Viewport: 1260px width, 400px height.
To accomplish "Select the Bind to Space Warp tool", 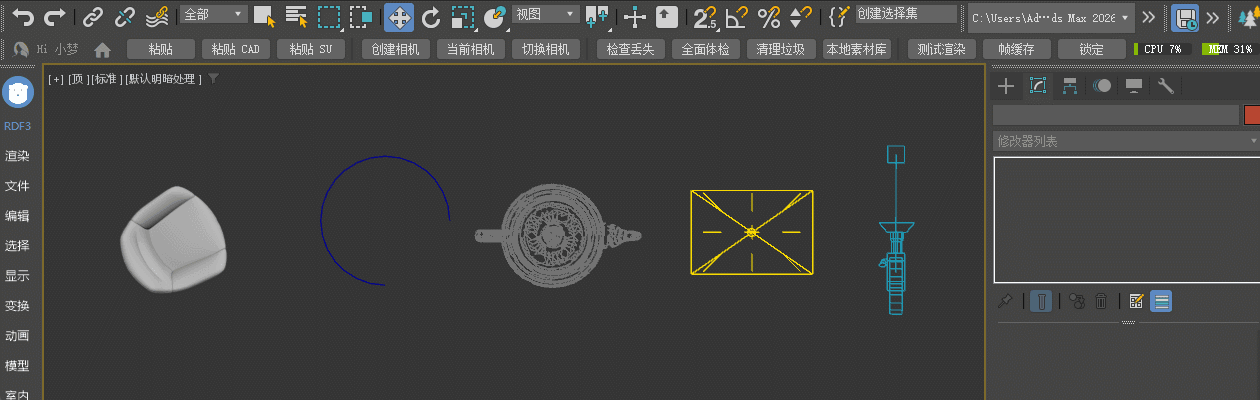I will tap(156, 17).
